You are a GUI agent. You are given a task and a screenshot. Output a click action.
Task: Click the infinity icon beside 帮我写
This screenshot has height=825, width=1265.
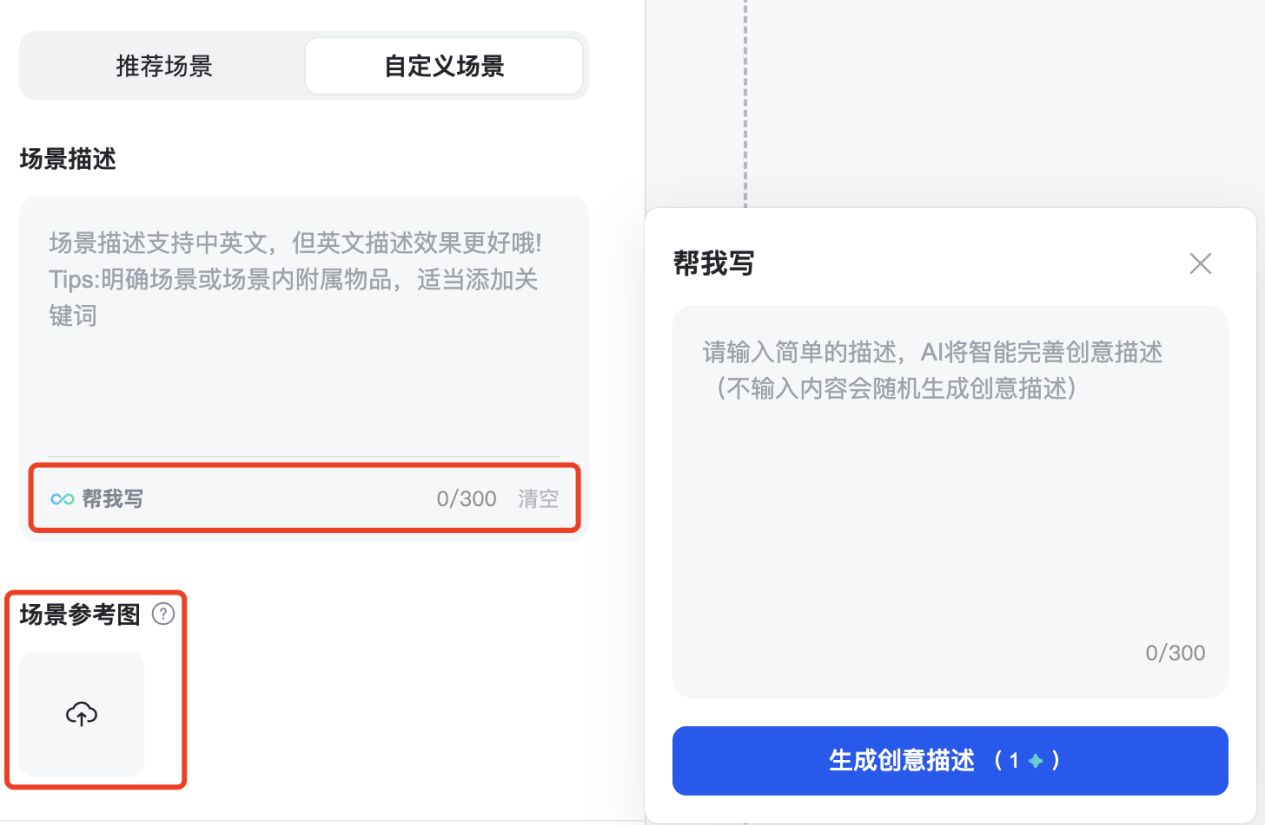[62, 499]
